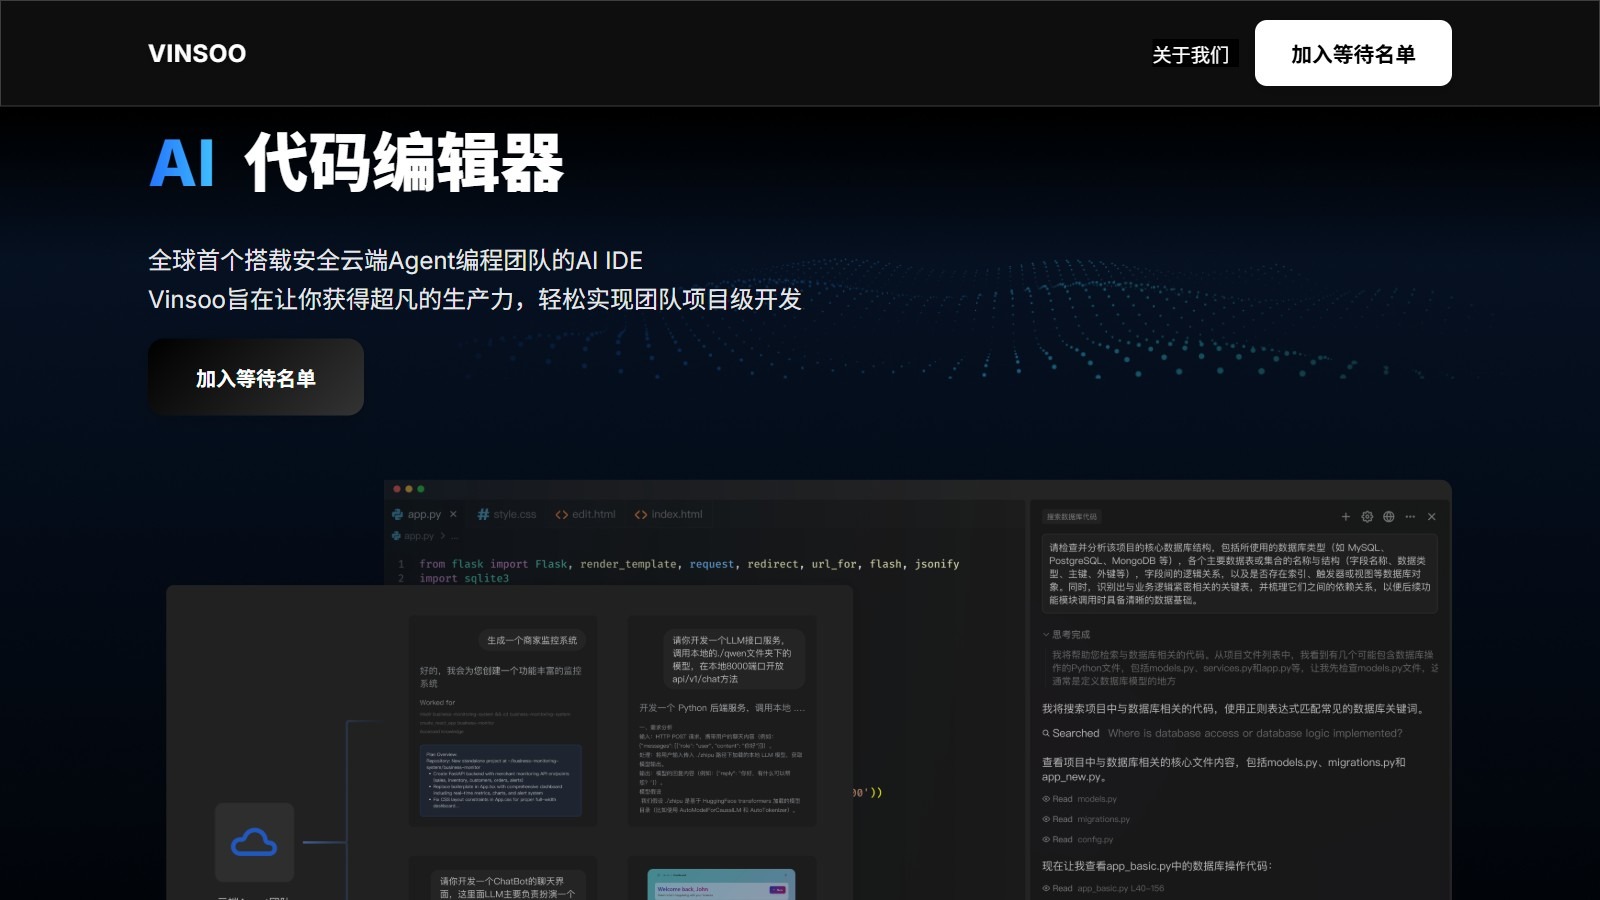
Task: Open chat settings via the gear icon
Action: click(1367, 517)
